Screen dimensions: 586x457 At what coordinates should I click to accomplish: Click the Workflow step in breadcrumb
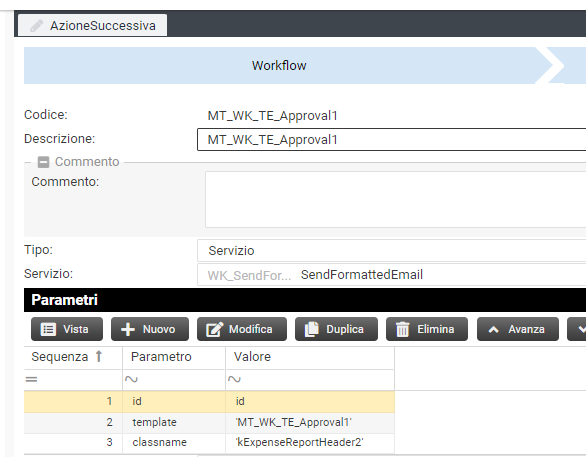point(279,65)
